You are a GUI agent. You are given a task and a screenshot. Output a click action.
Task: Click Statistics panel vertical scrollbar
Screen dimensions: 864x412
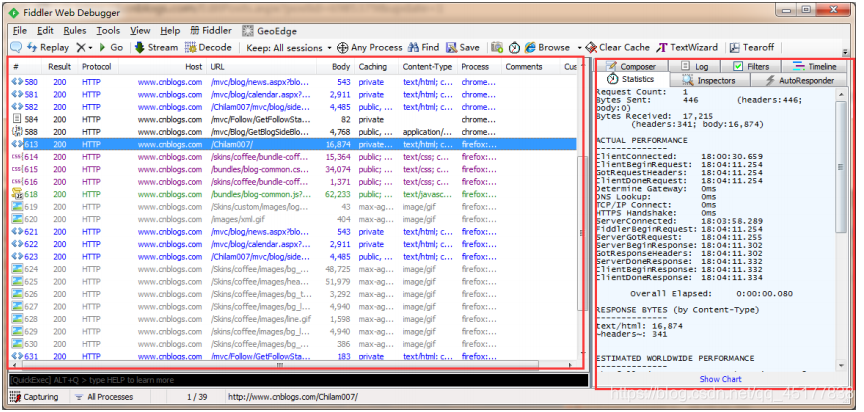841,229
